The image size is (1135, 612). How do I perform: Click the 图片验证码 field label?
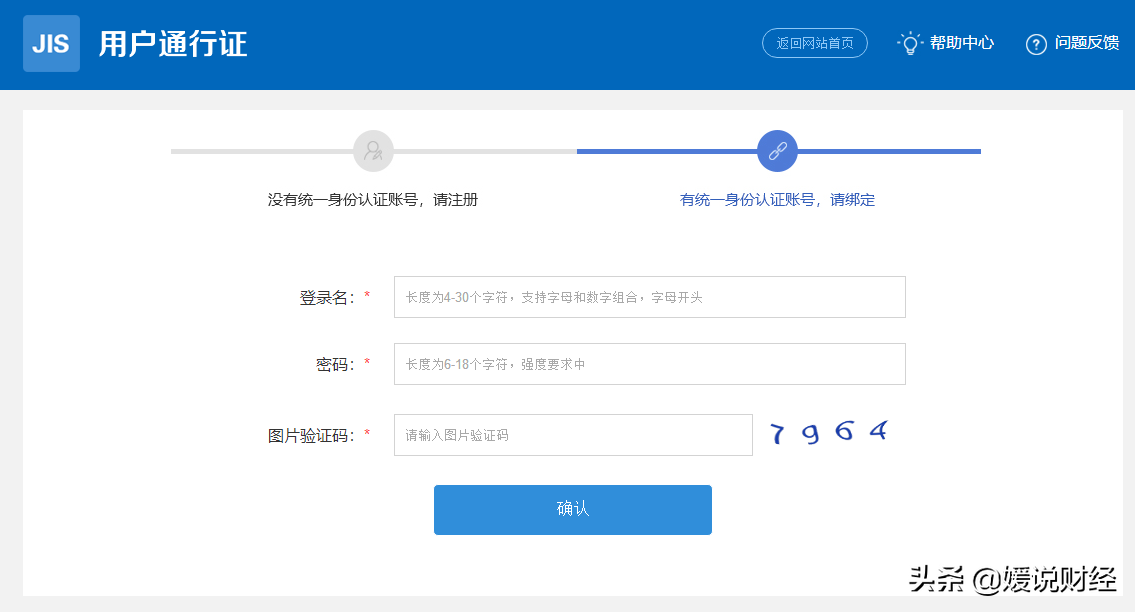pyautogui.click(x=311, y=436)
